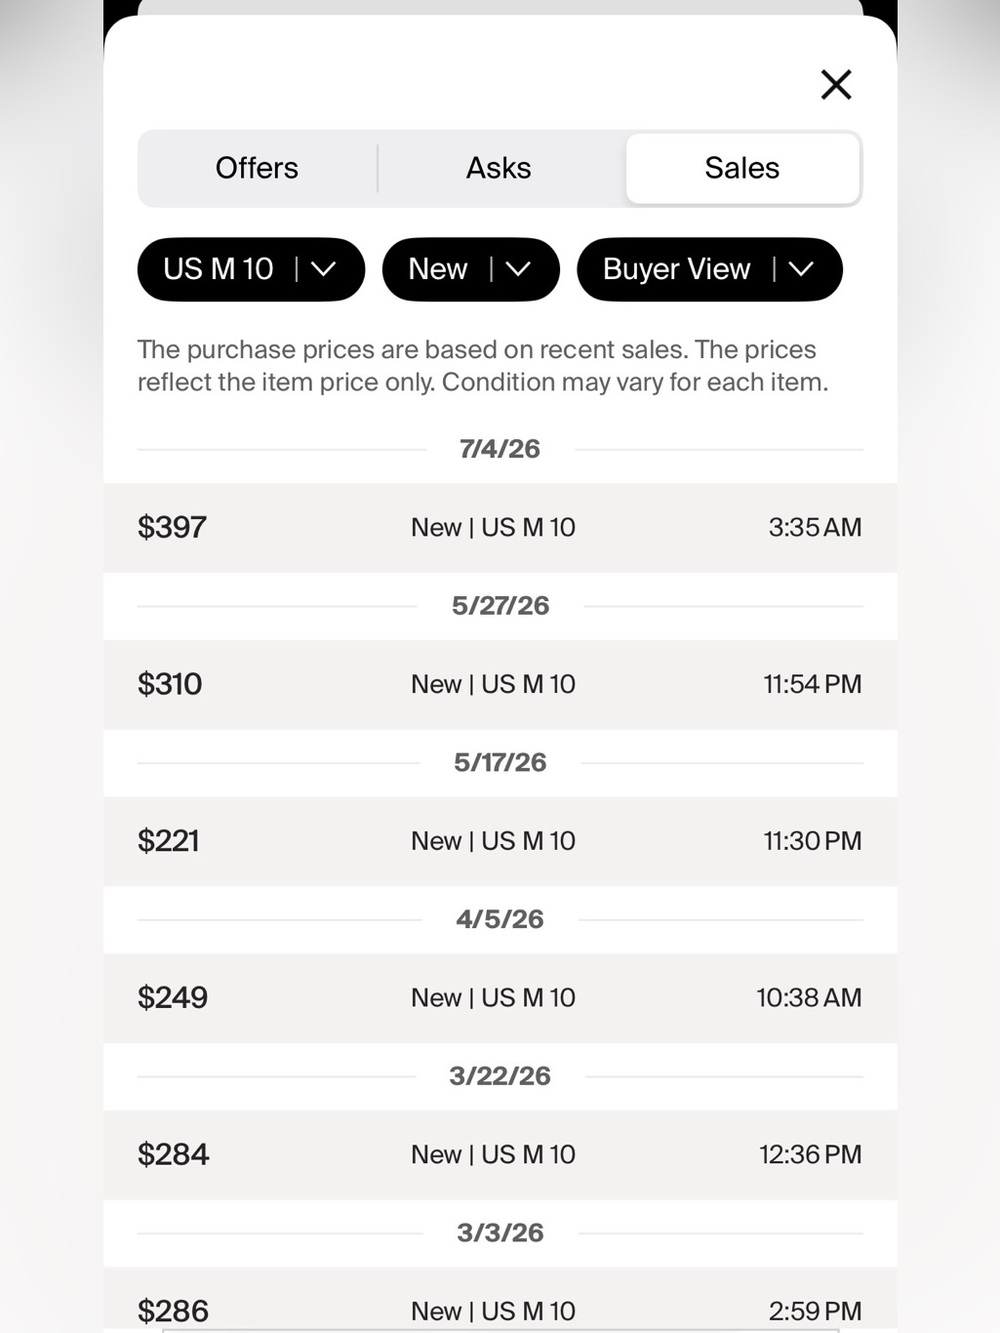
Task: Select the $310 sale row
Action: 500,685
